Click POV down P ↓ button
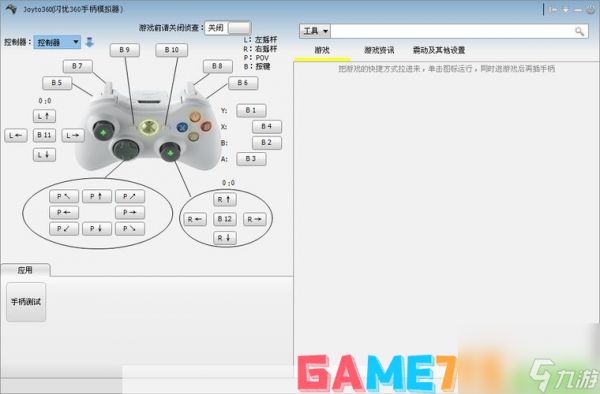The height and width of the screenshot is (394, 600). 97,229
